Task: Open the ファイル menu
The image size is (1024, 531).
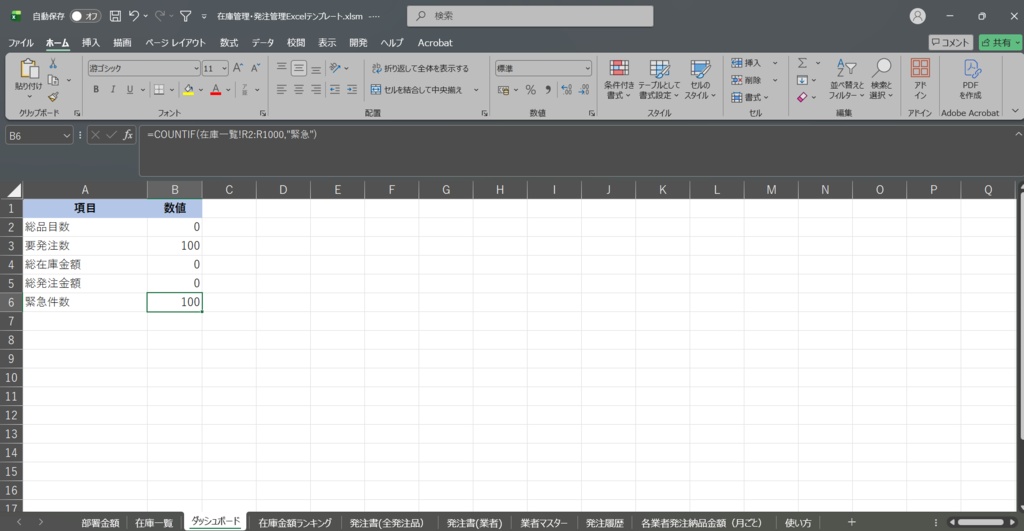Action: (x=21, y=43)
